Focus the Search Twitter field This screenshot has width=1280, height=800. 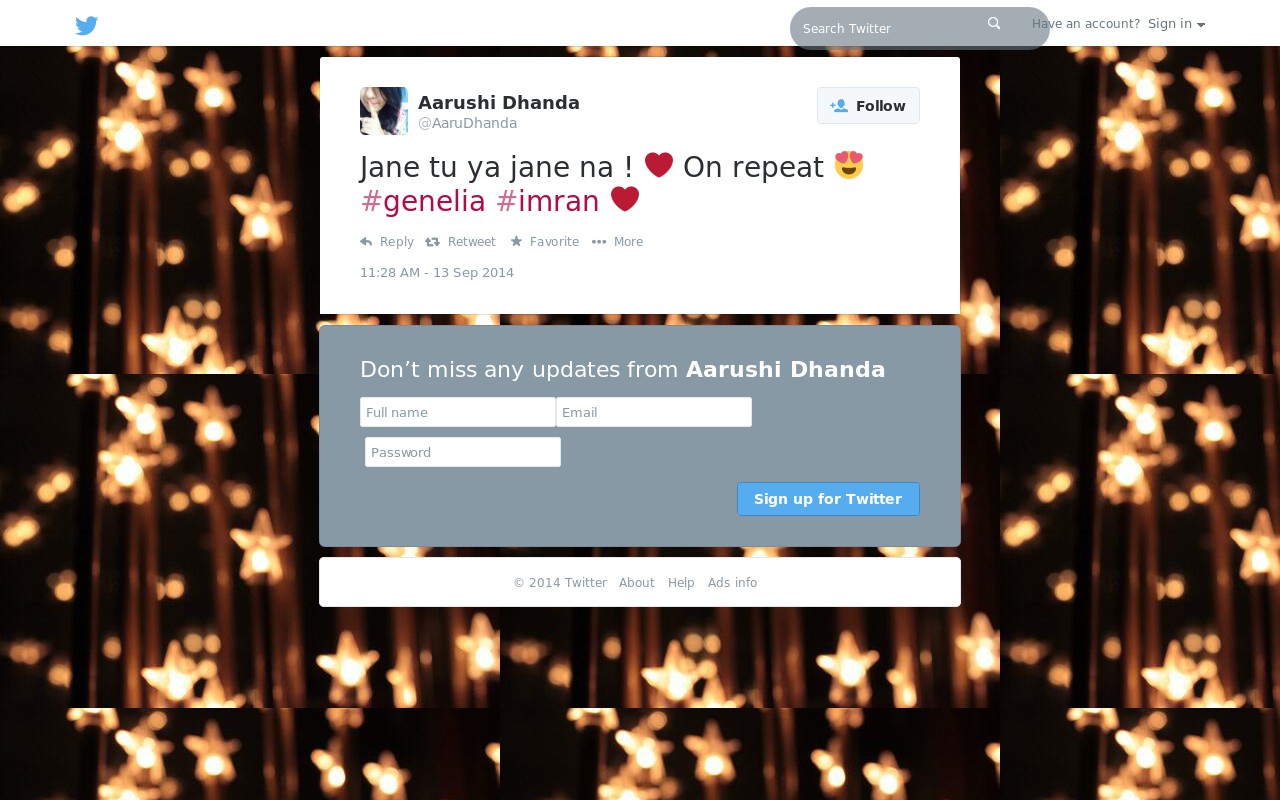pos(890,28)
